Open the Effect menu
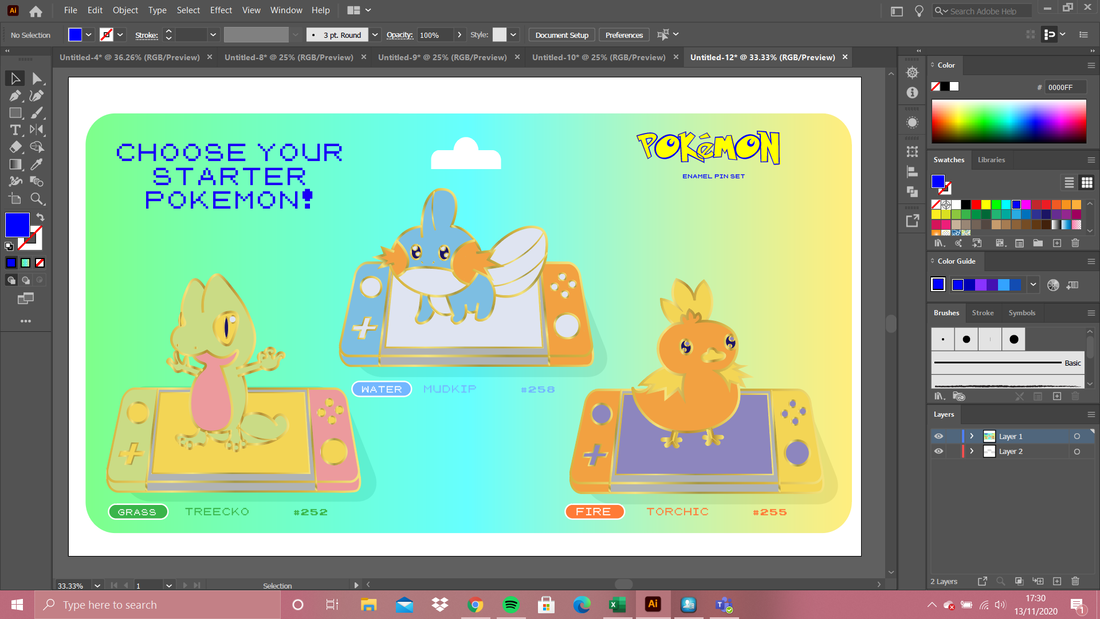The width and height of the screenshot is (1100, 619). click(220, 11)
